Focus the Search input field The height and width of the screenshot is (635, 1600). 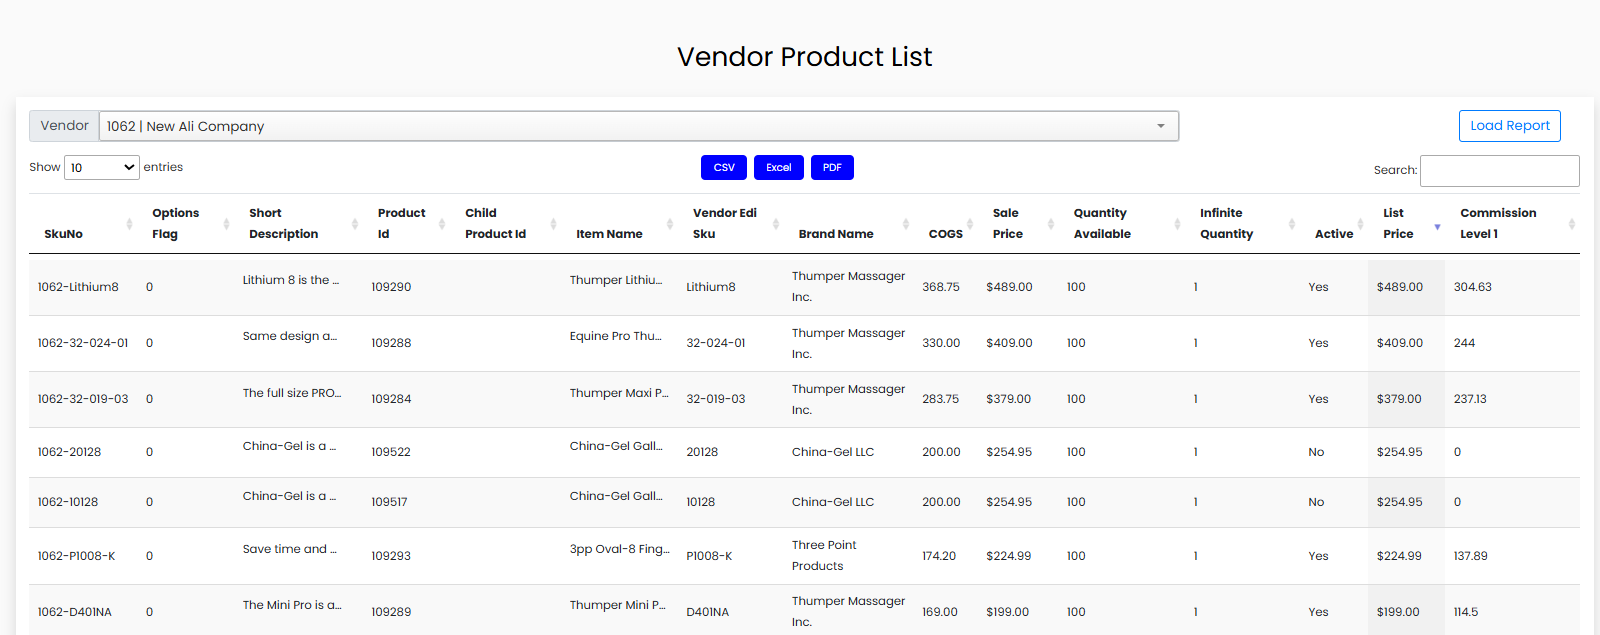[1499, 171]
